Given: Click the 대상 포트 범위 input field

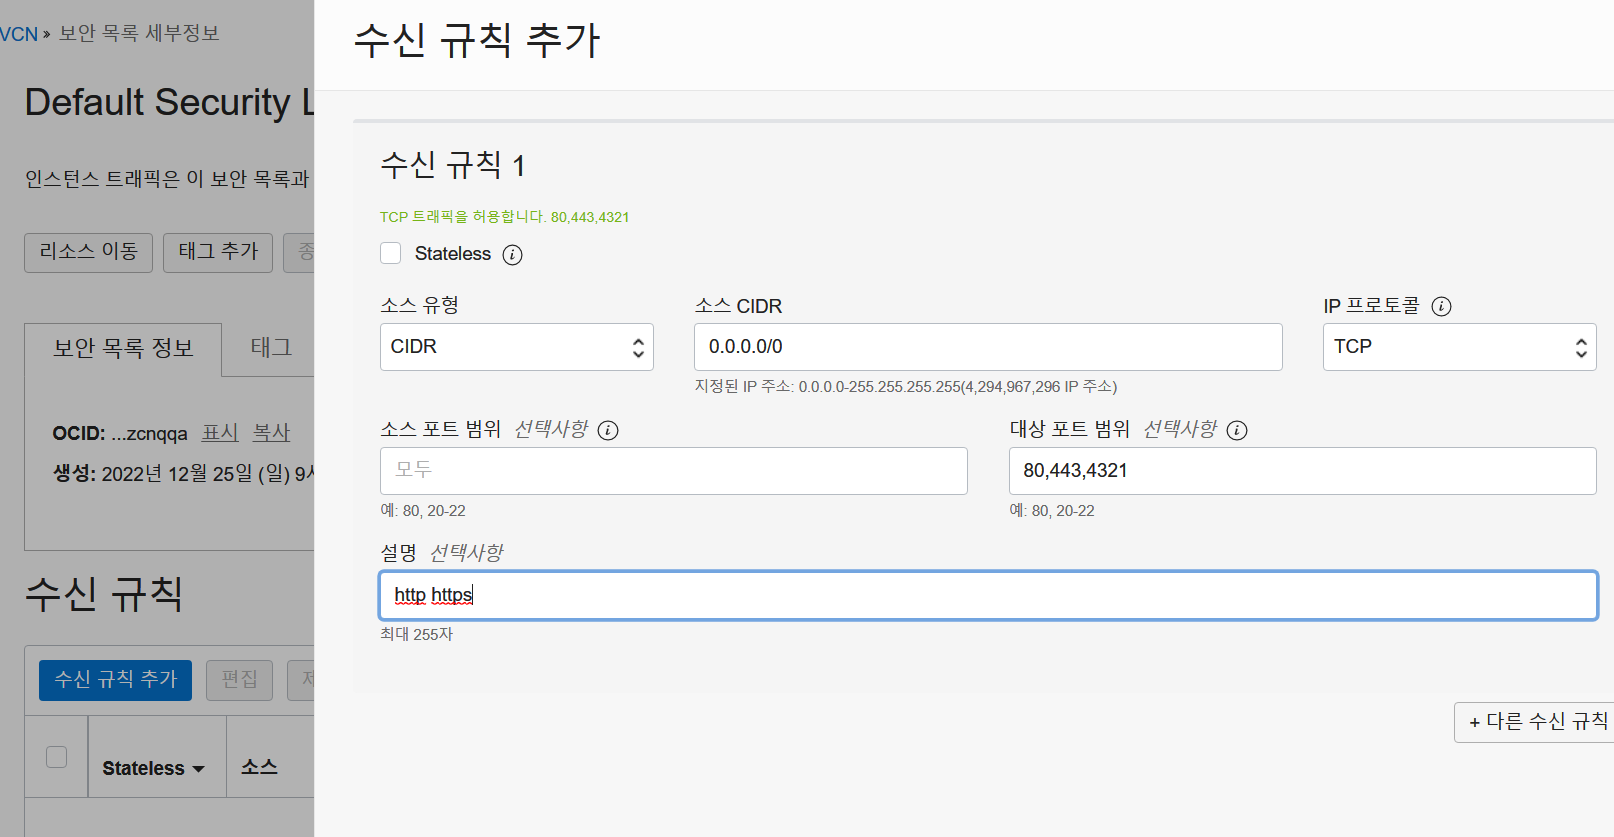Looking at the screenshot, I should coord(1302,471).
